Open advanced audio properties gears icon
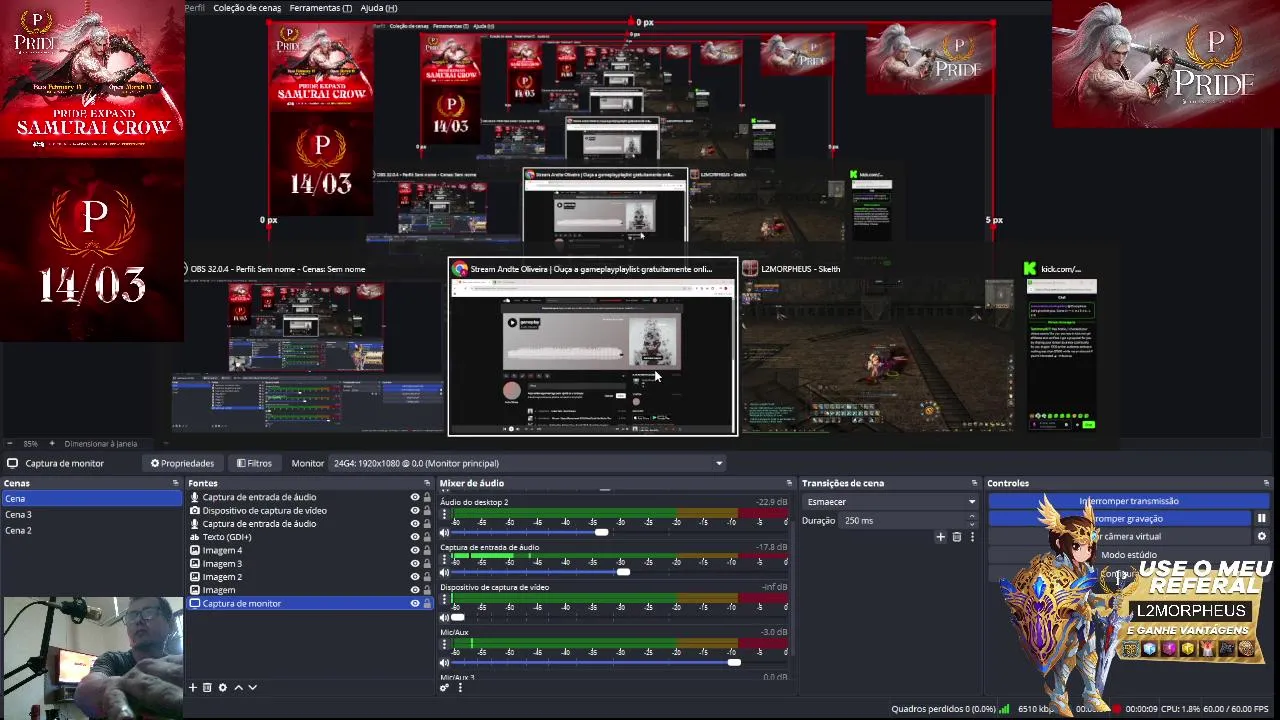Image resolution: width=1280 pixels, height=720 pixels. coord(445,687)
